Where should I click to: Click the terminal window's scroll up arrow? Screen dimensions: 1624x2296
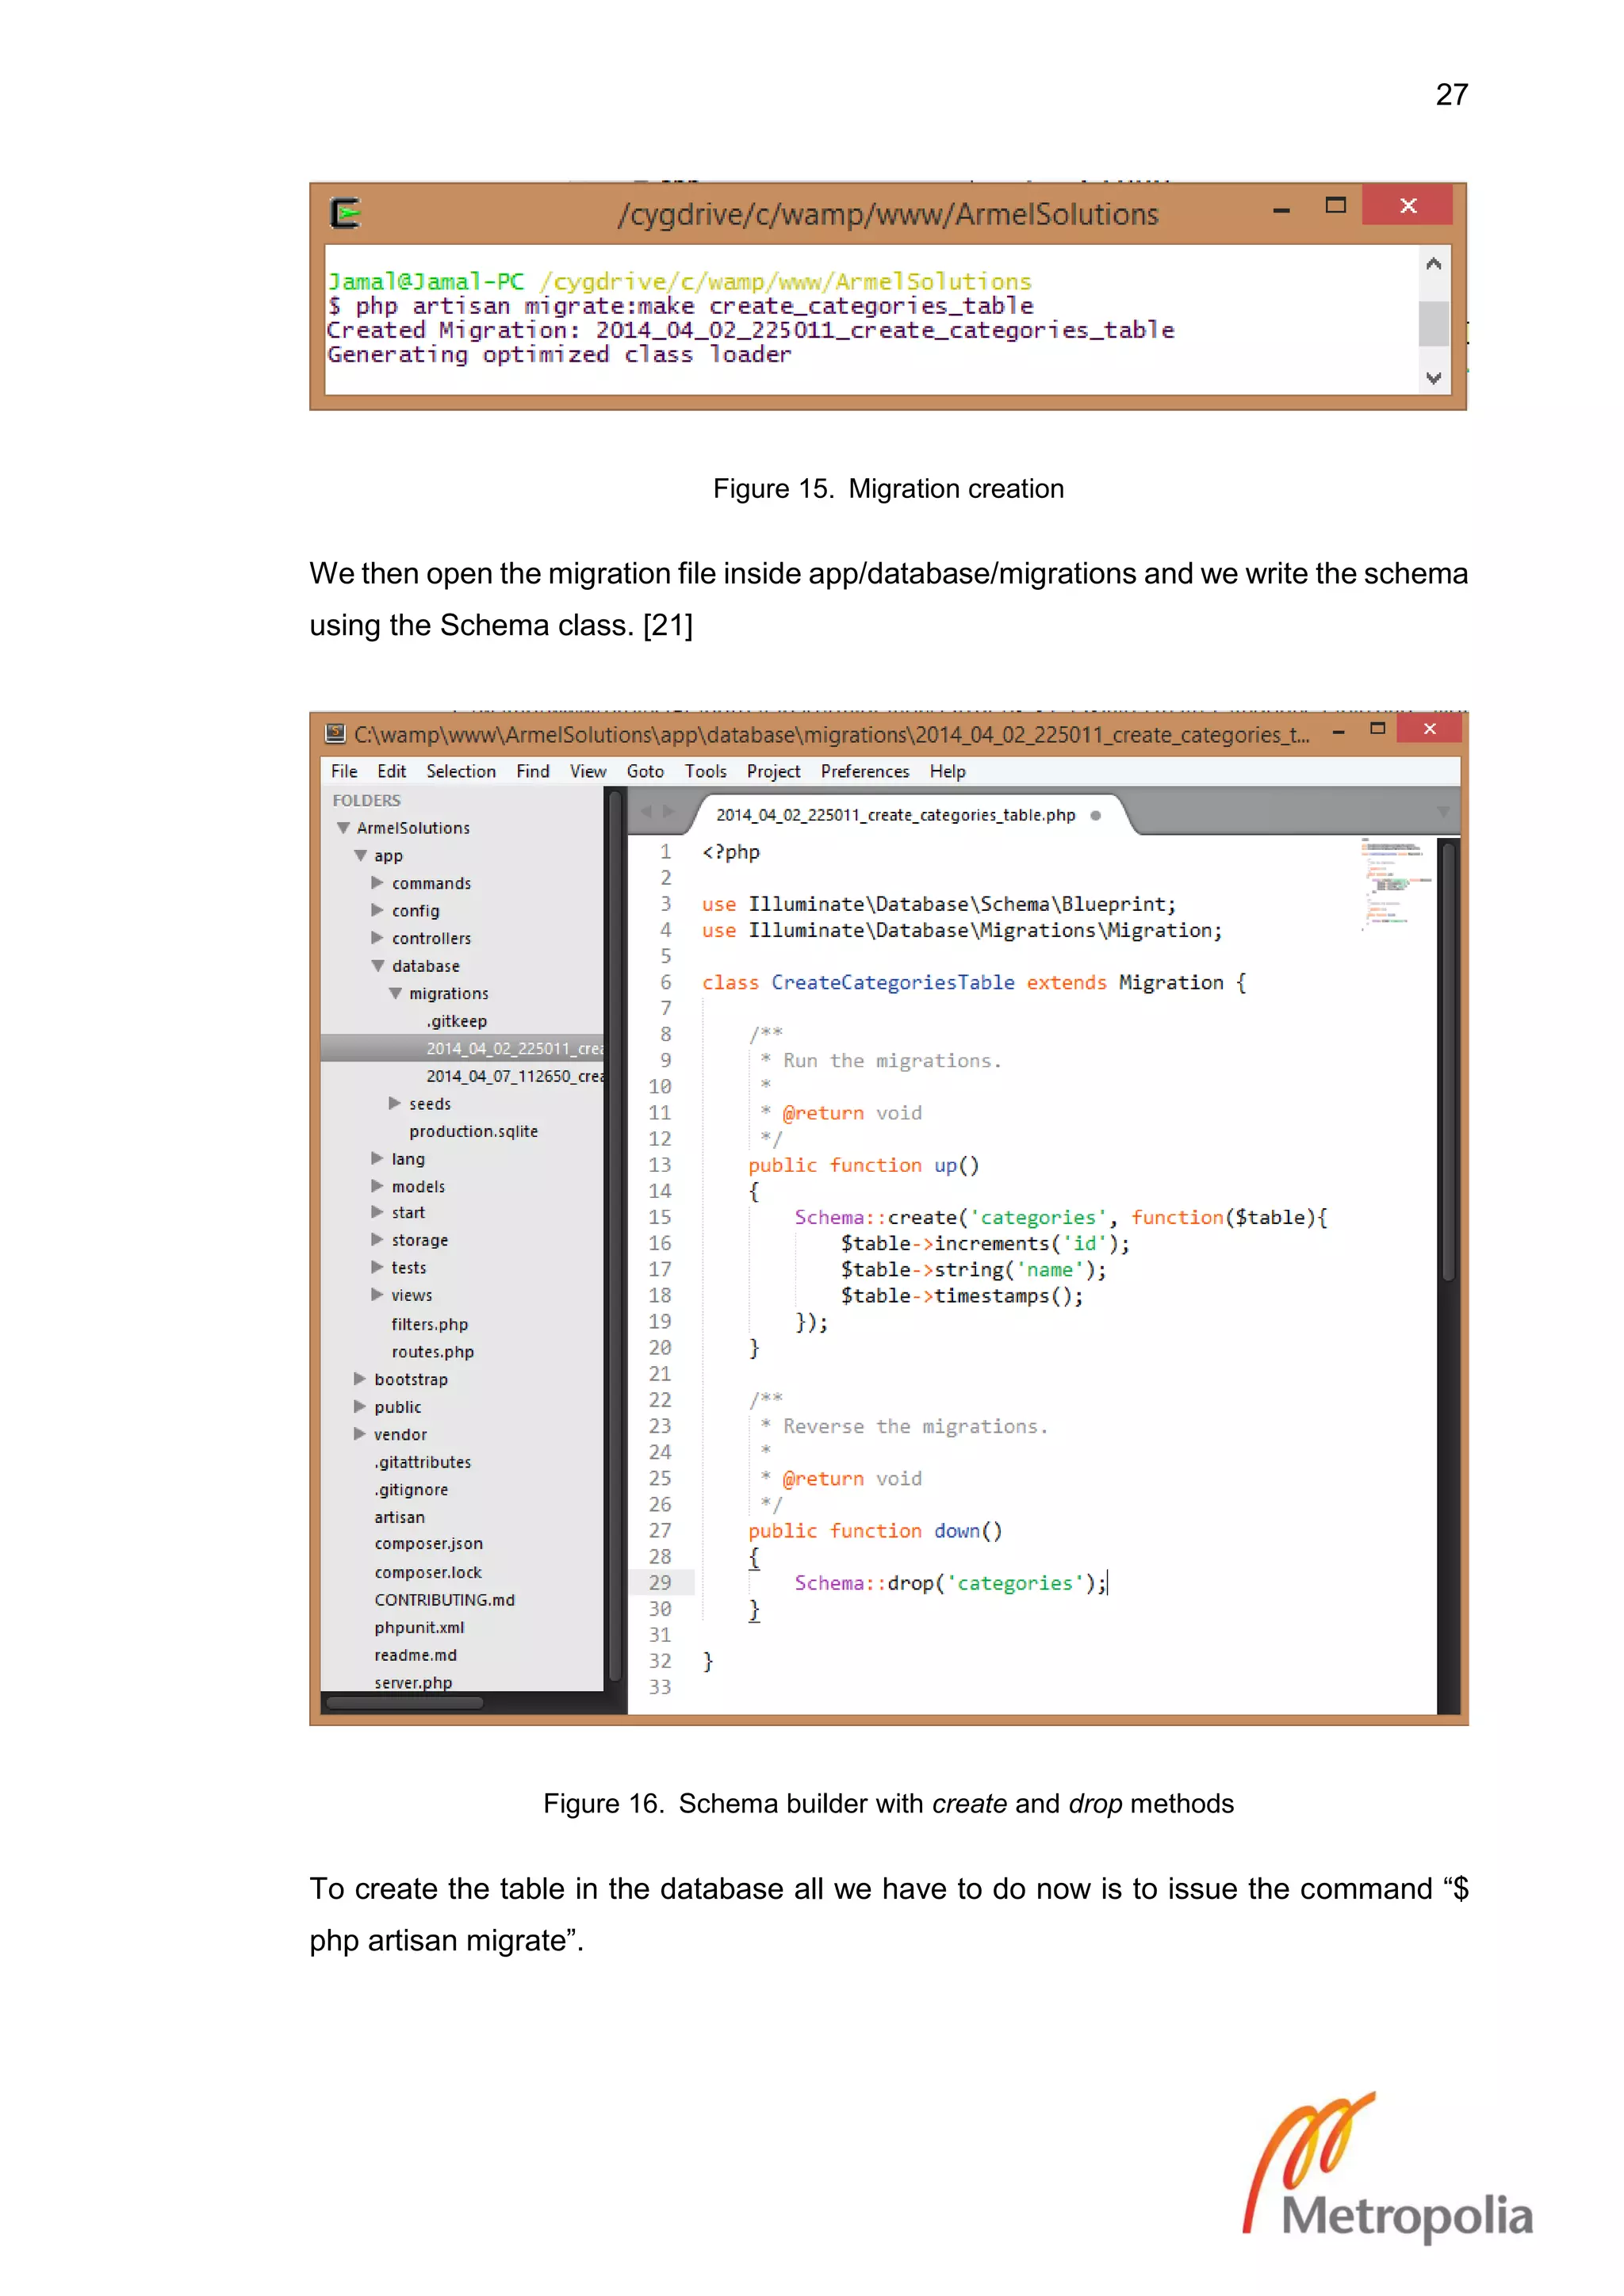pos(1434,264)
